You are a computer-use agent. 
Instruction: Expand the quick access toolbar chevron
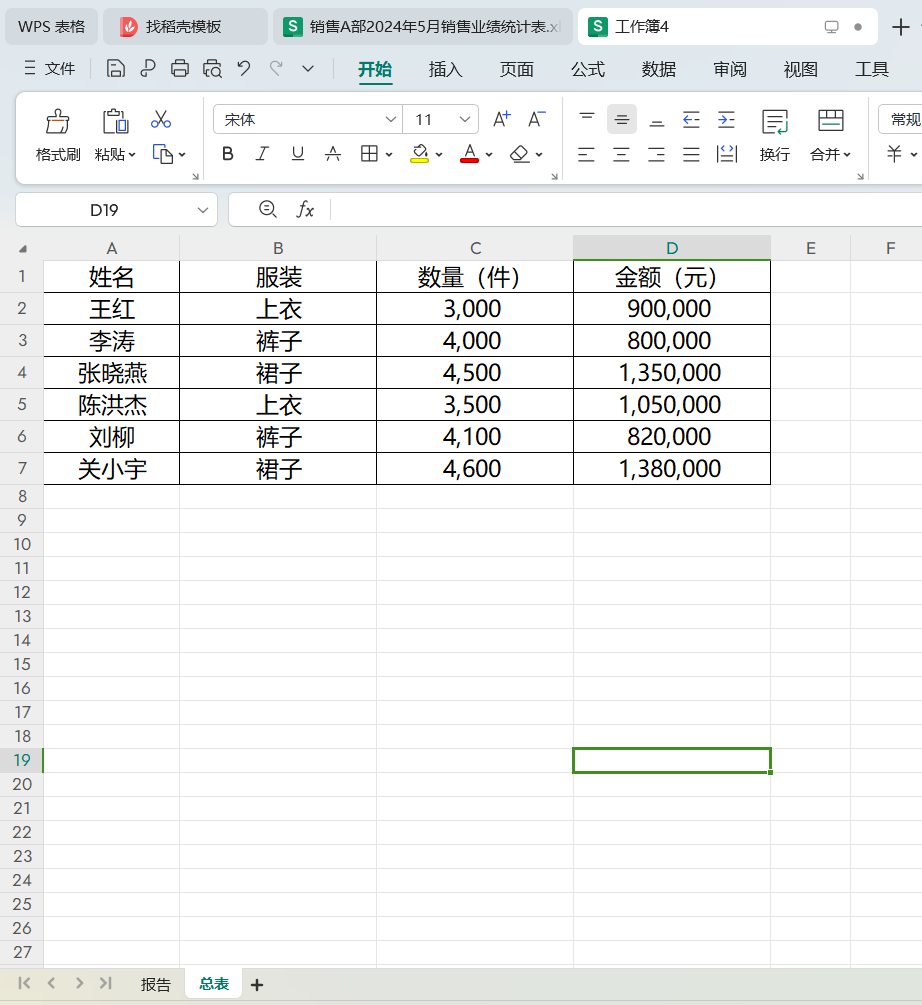(x=308, y=69)
